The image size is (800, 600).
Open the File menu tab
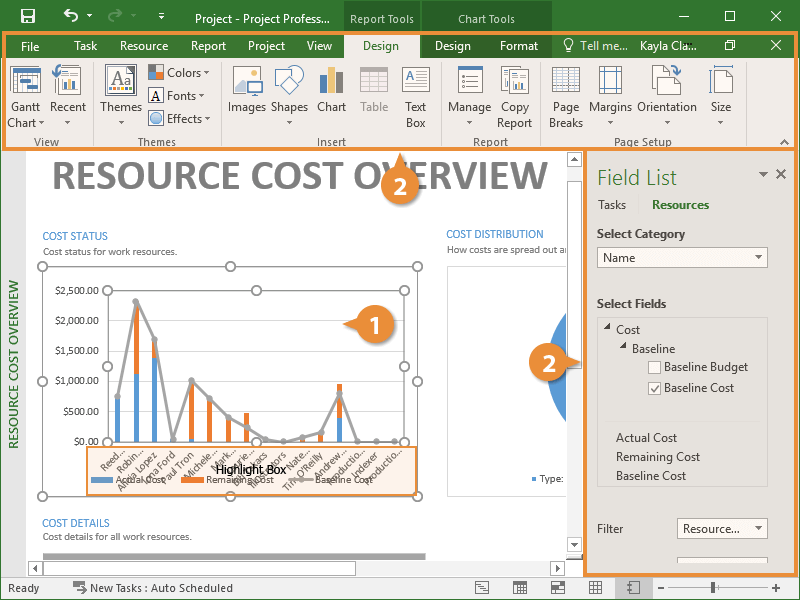pyautogui.click(x=30, y=46)
